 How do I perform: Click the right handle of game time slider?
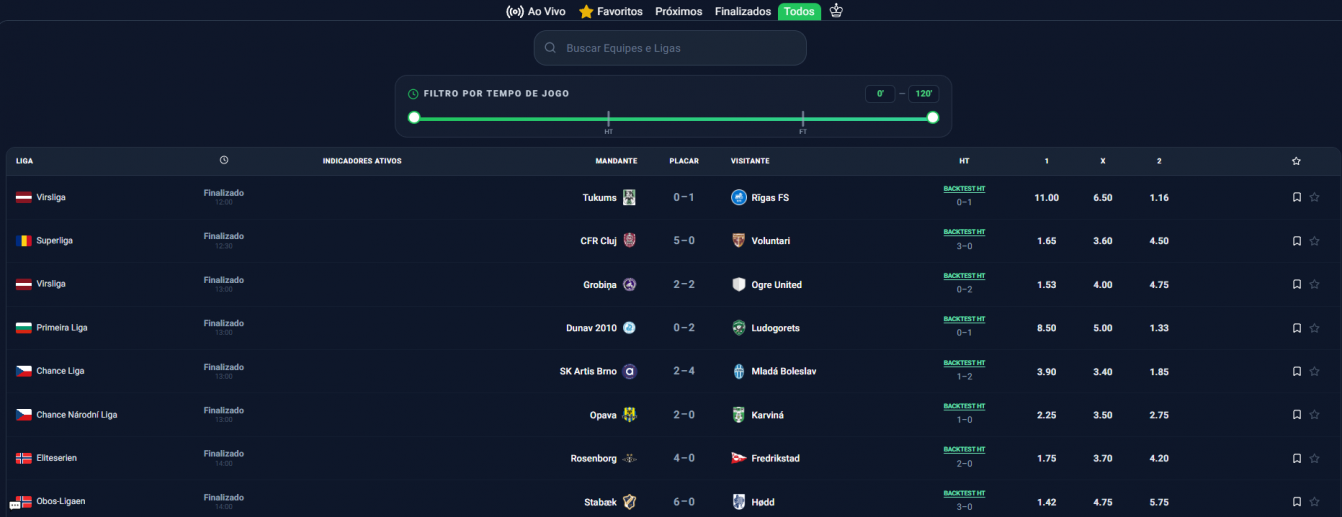pyautogui.click(x=933, y=117)
